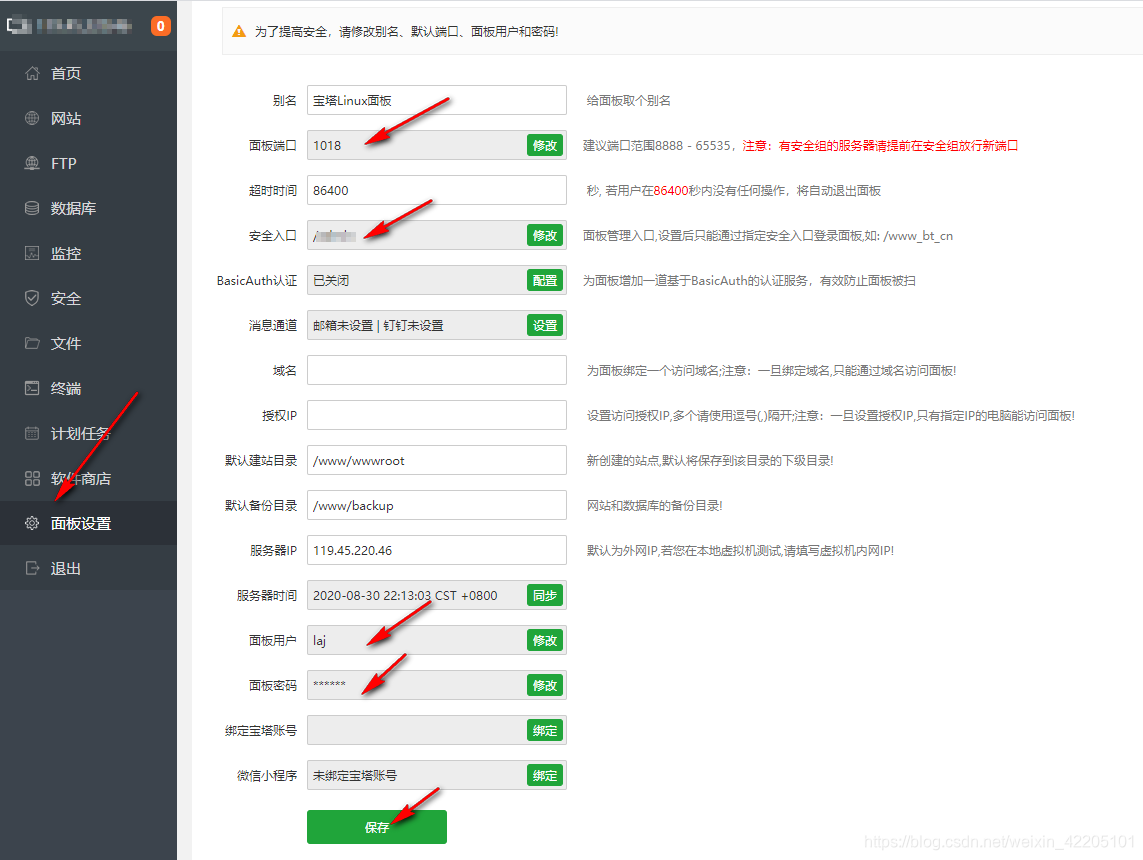Click 同步 to sync server time
Viewport: 1143px width, 860px height.
544,595
